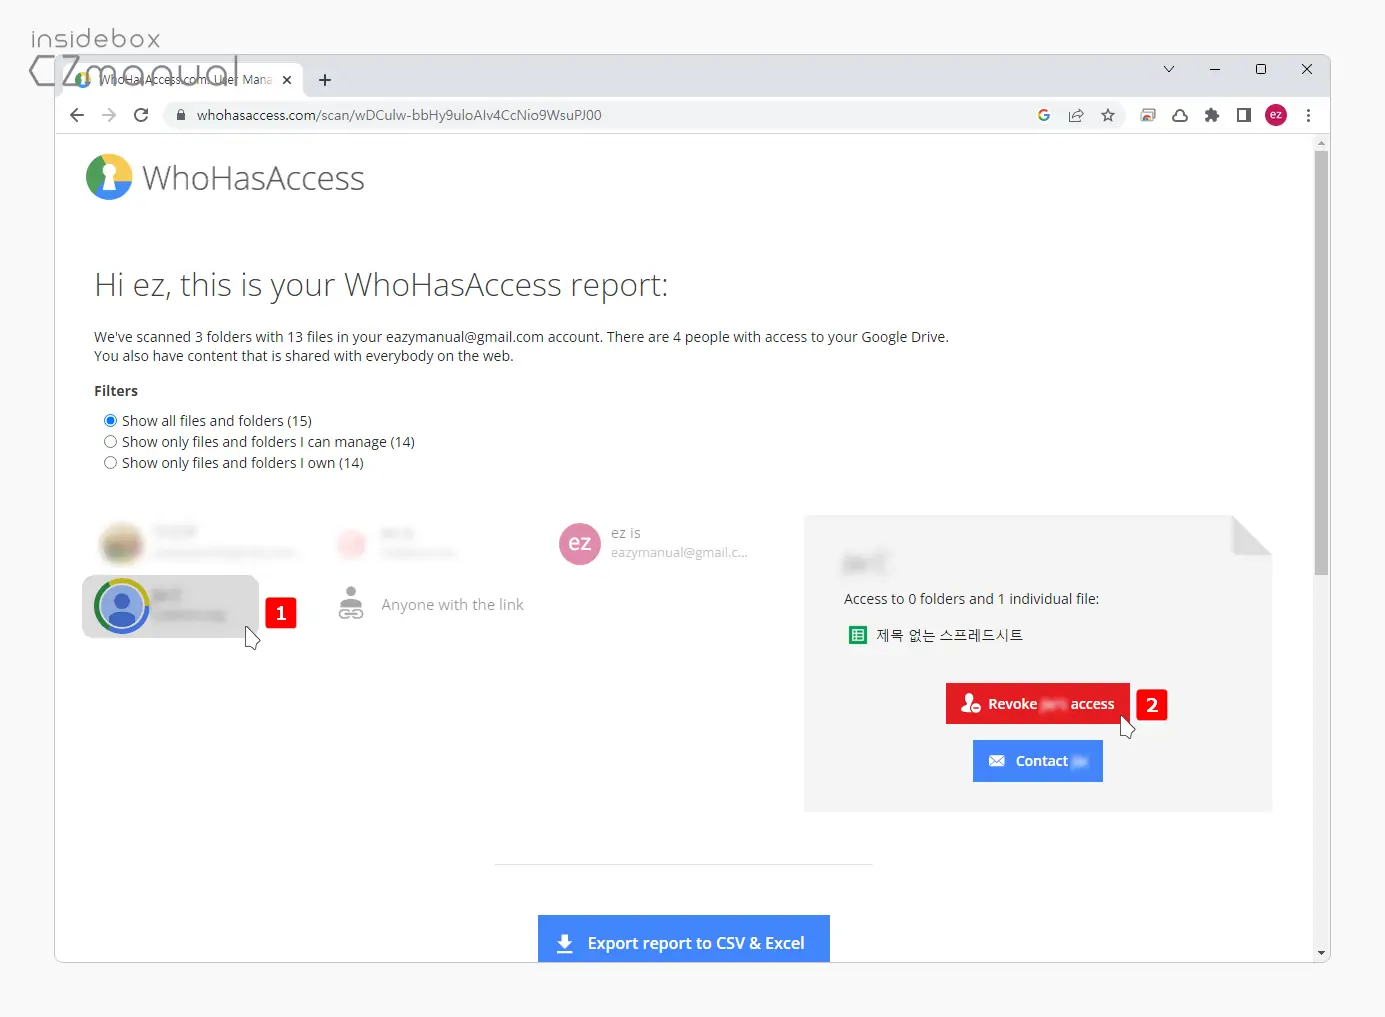Select files and folders I own

click(x=111, y=463)
